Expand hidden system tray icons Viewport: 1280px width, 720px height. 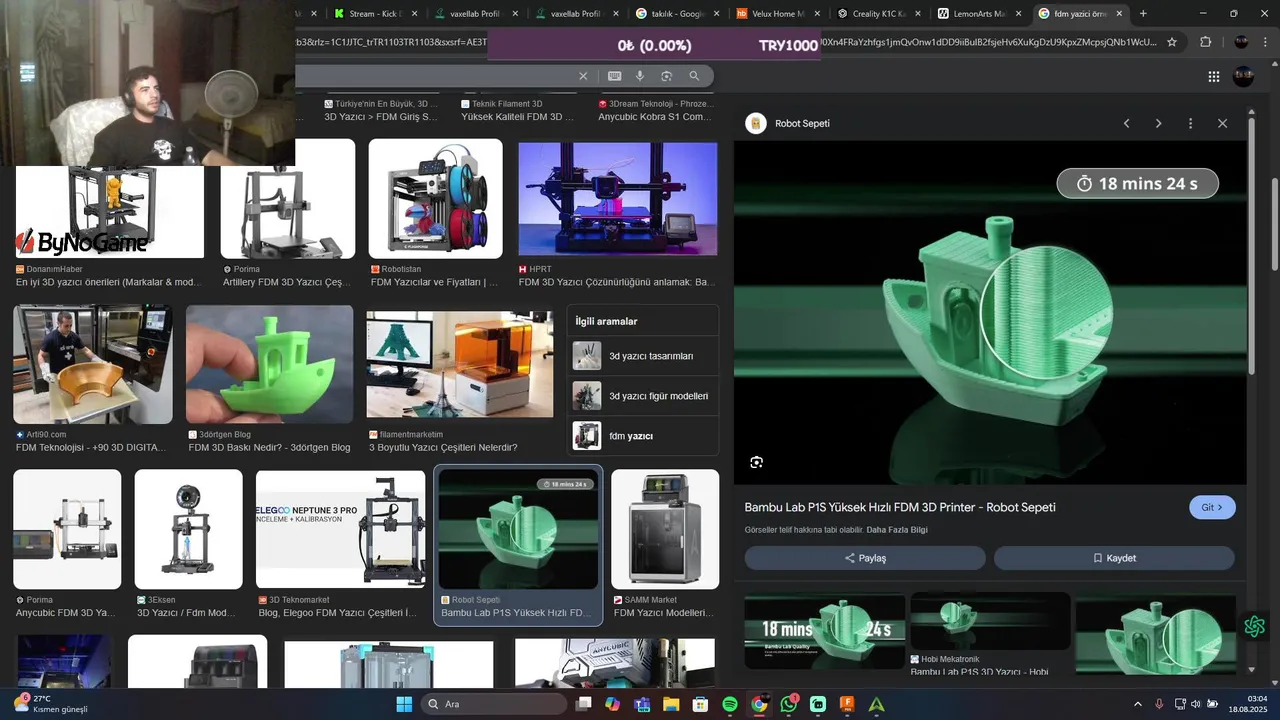pyautogui.click(x=1137, y=704)
